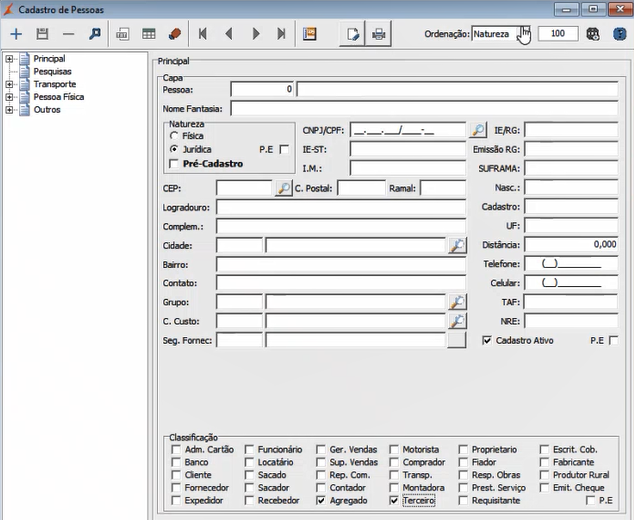
Task: Select Pesquisas in the side tree
Action: click(52, 72)
